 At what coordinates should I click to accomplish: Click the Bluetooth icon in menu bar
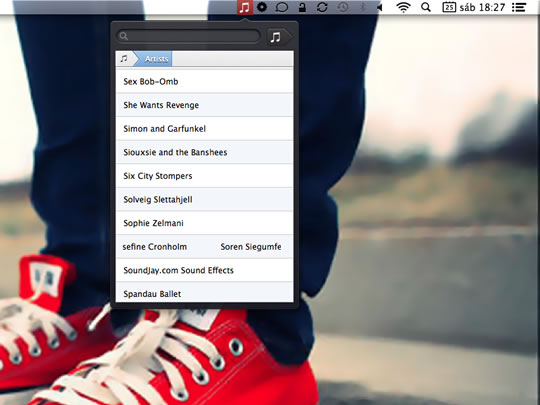362,7
